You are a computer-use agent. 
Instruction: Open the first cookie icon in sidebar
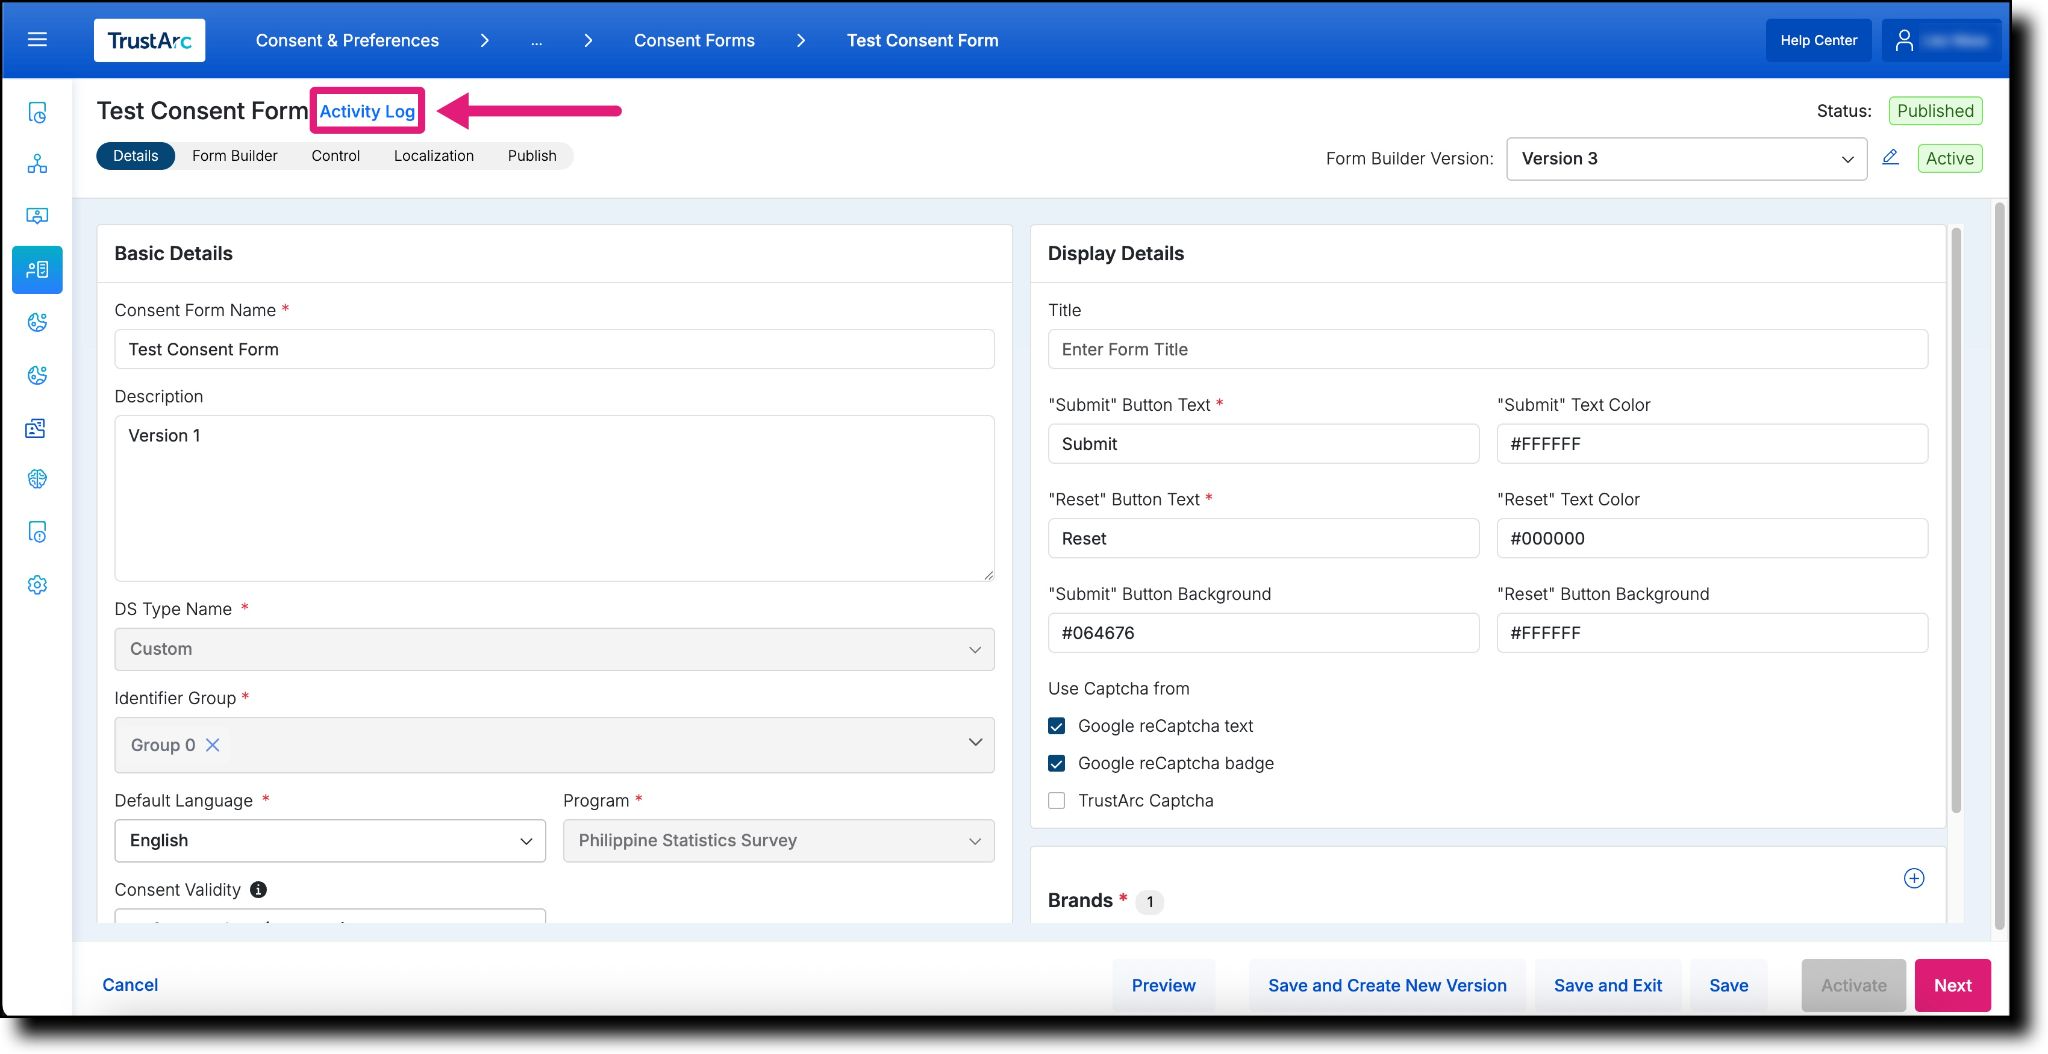tap(37, 322)
